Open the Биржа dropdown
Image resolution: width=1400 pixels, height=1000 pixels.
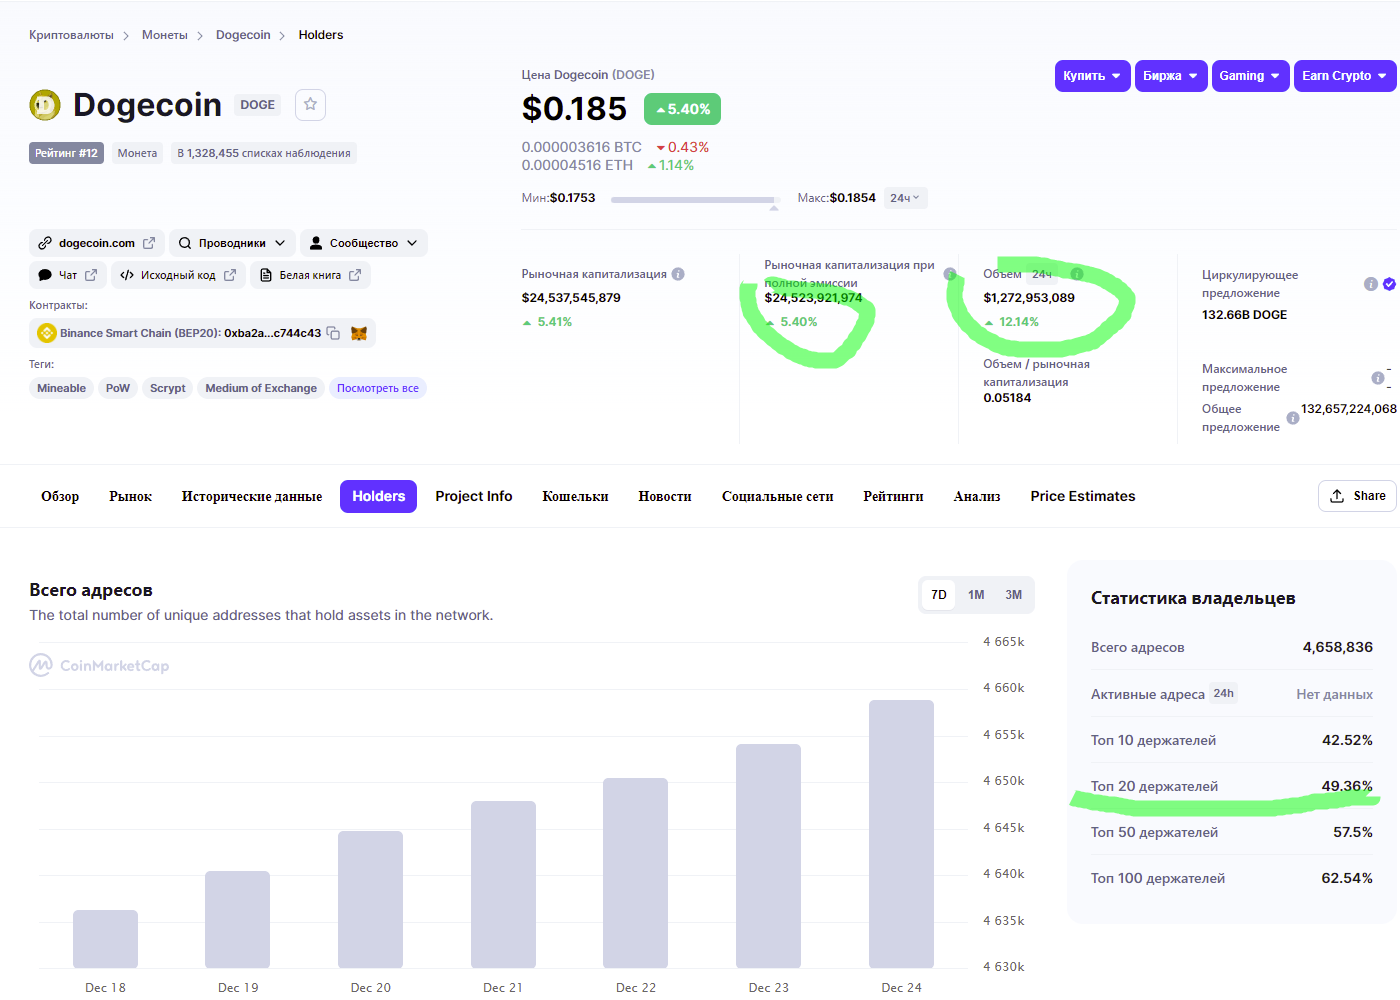pyautogui.click(x=1171, y=76)
